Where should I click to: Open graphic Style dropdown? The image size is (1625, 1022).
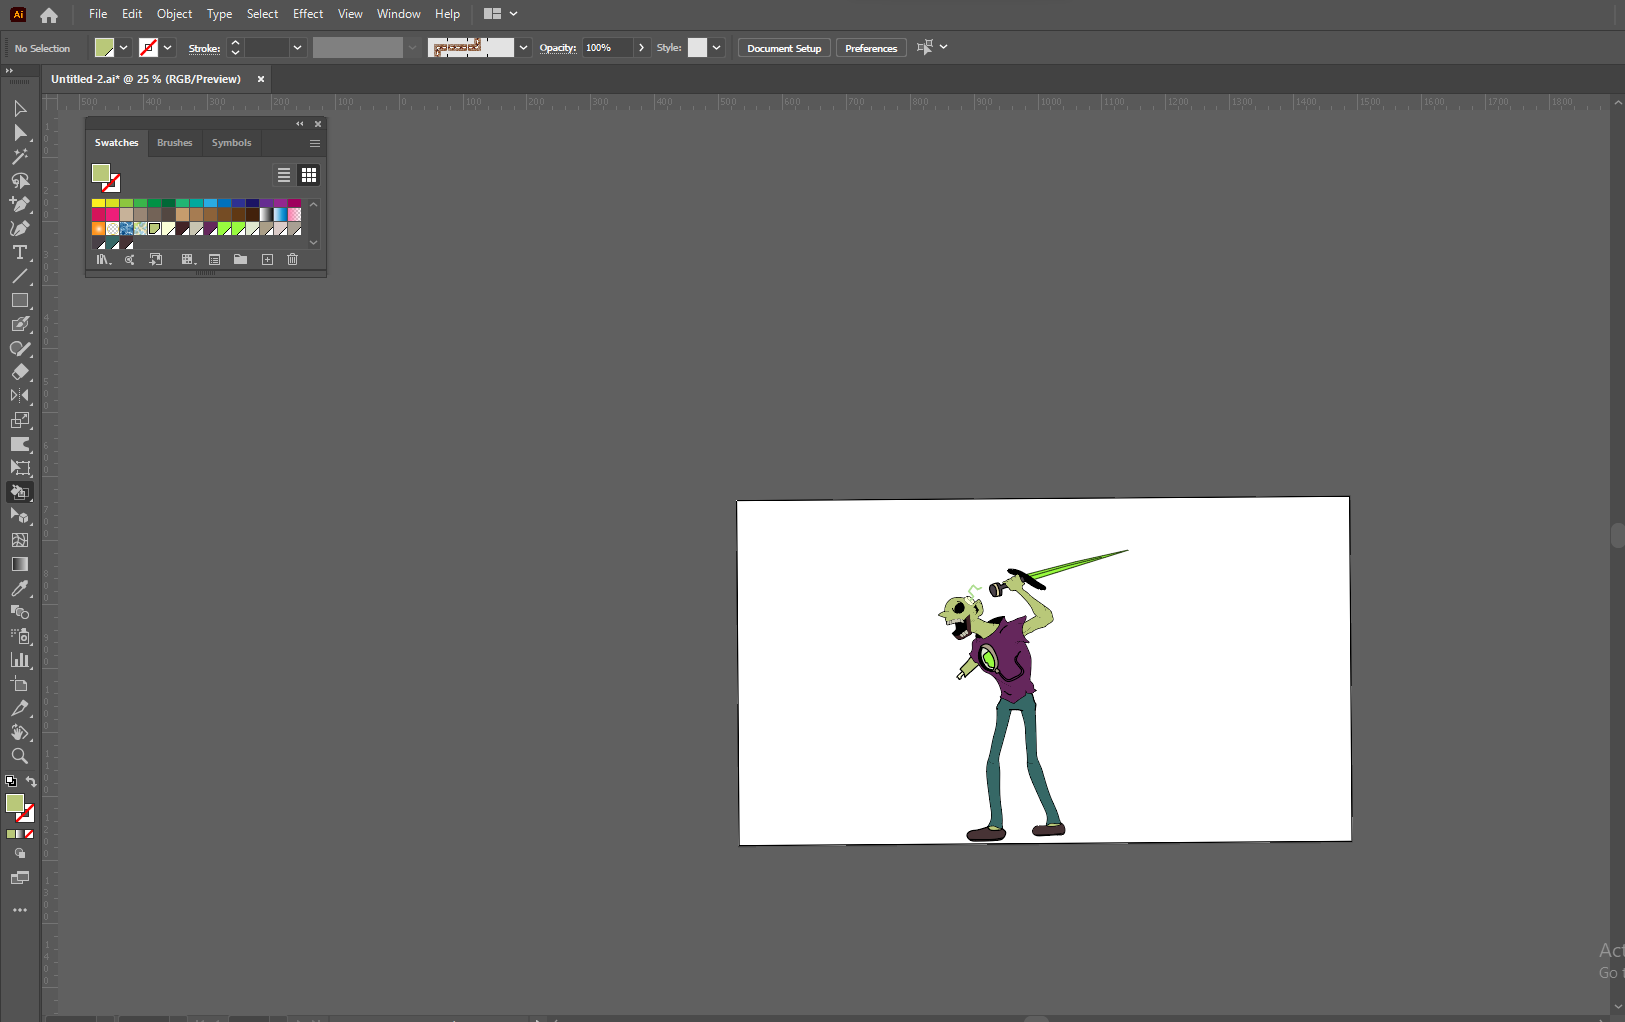pos(716,48)
